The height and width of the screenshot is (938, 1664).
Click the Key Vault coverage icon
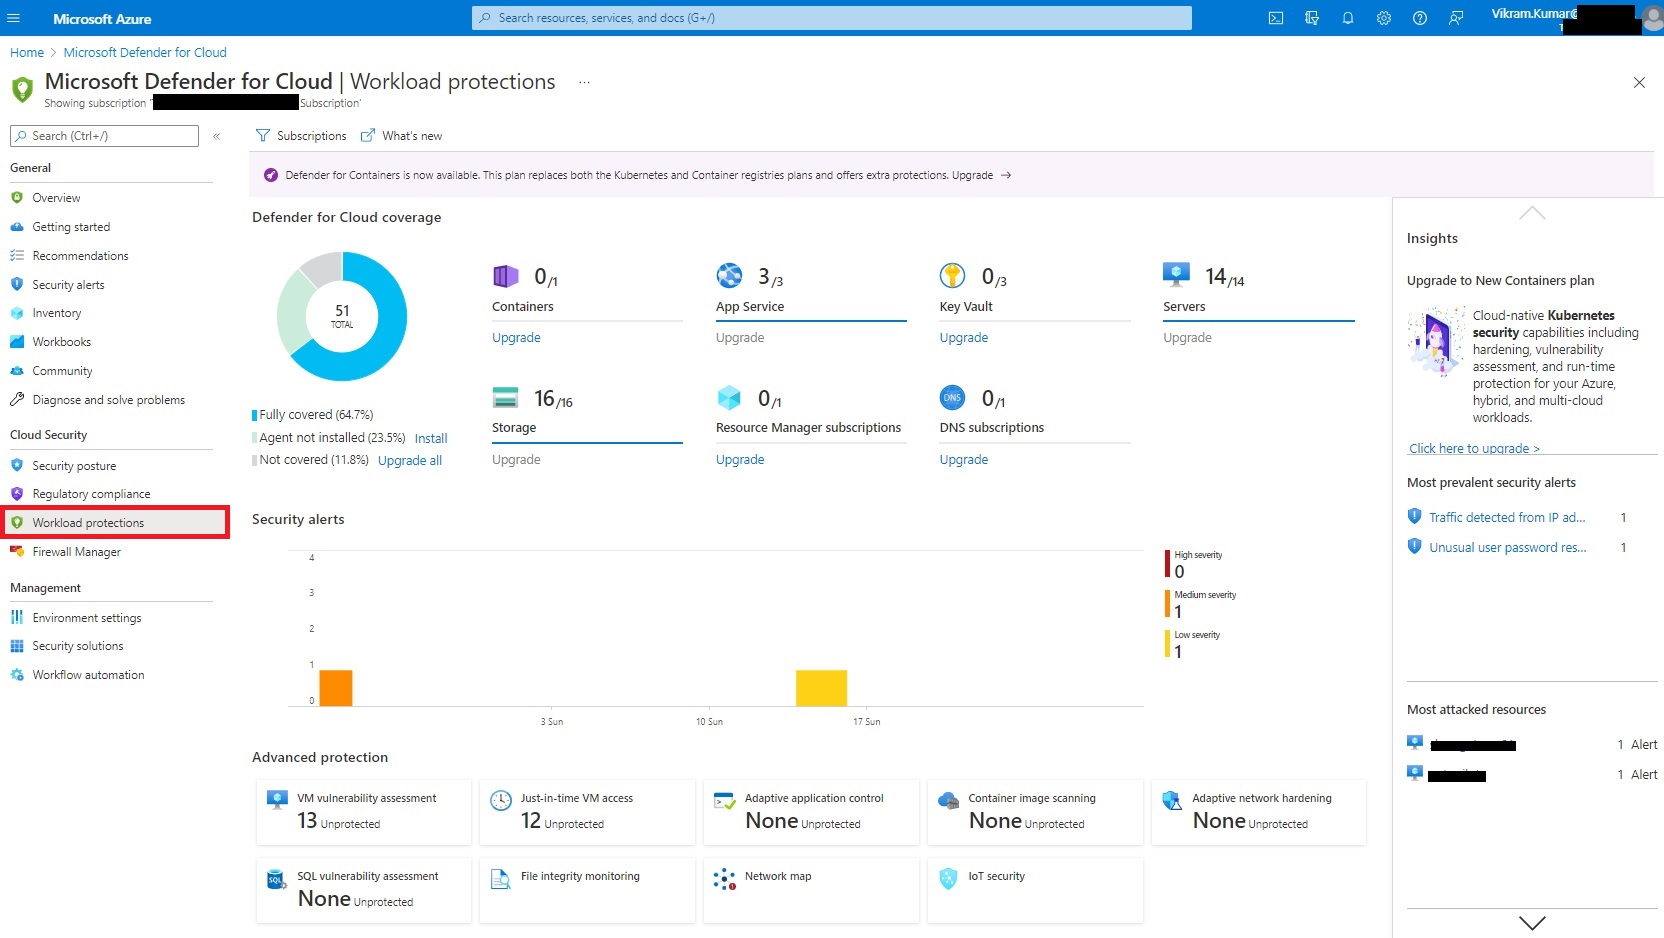coord(953,275)
